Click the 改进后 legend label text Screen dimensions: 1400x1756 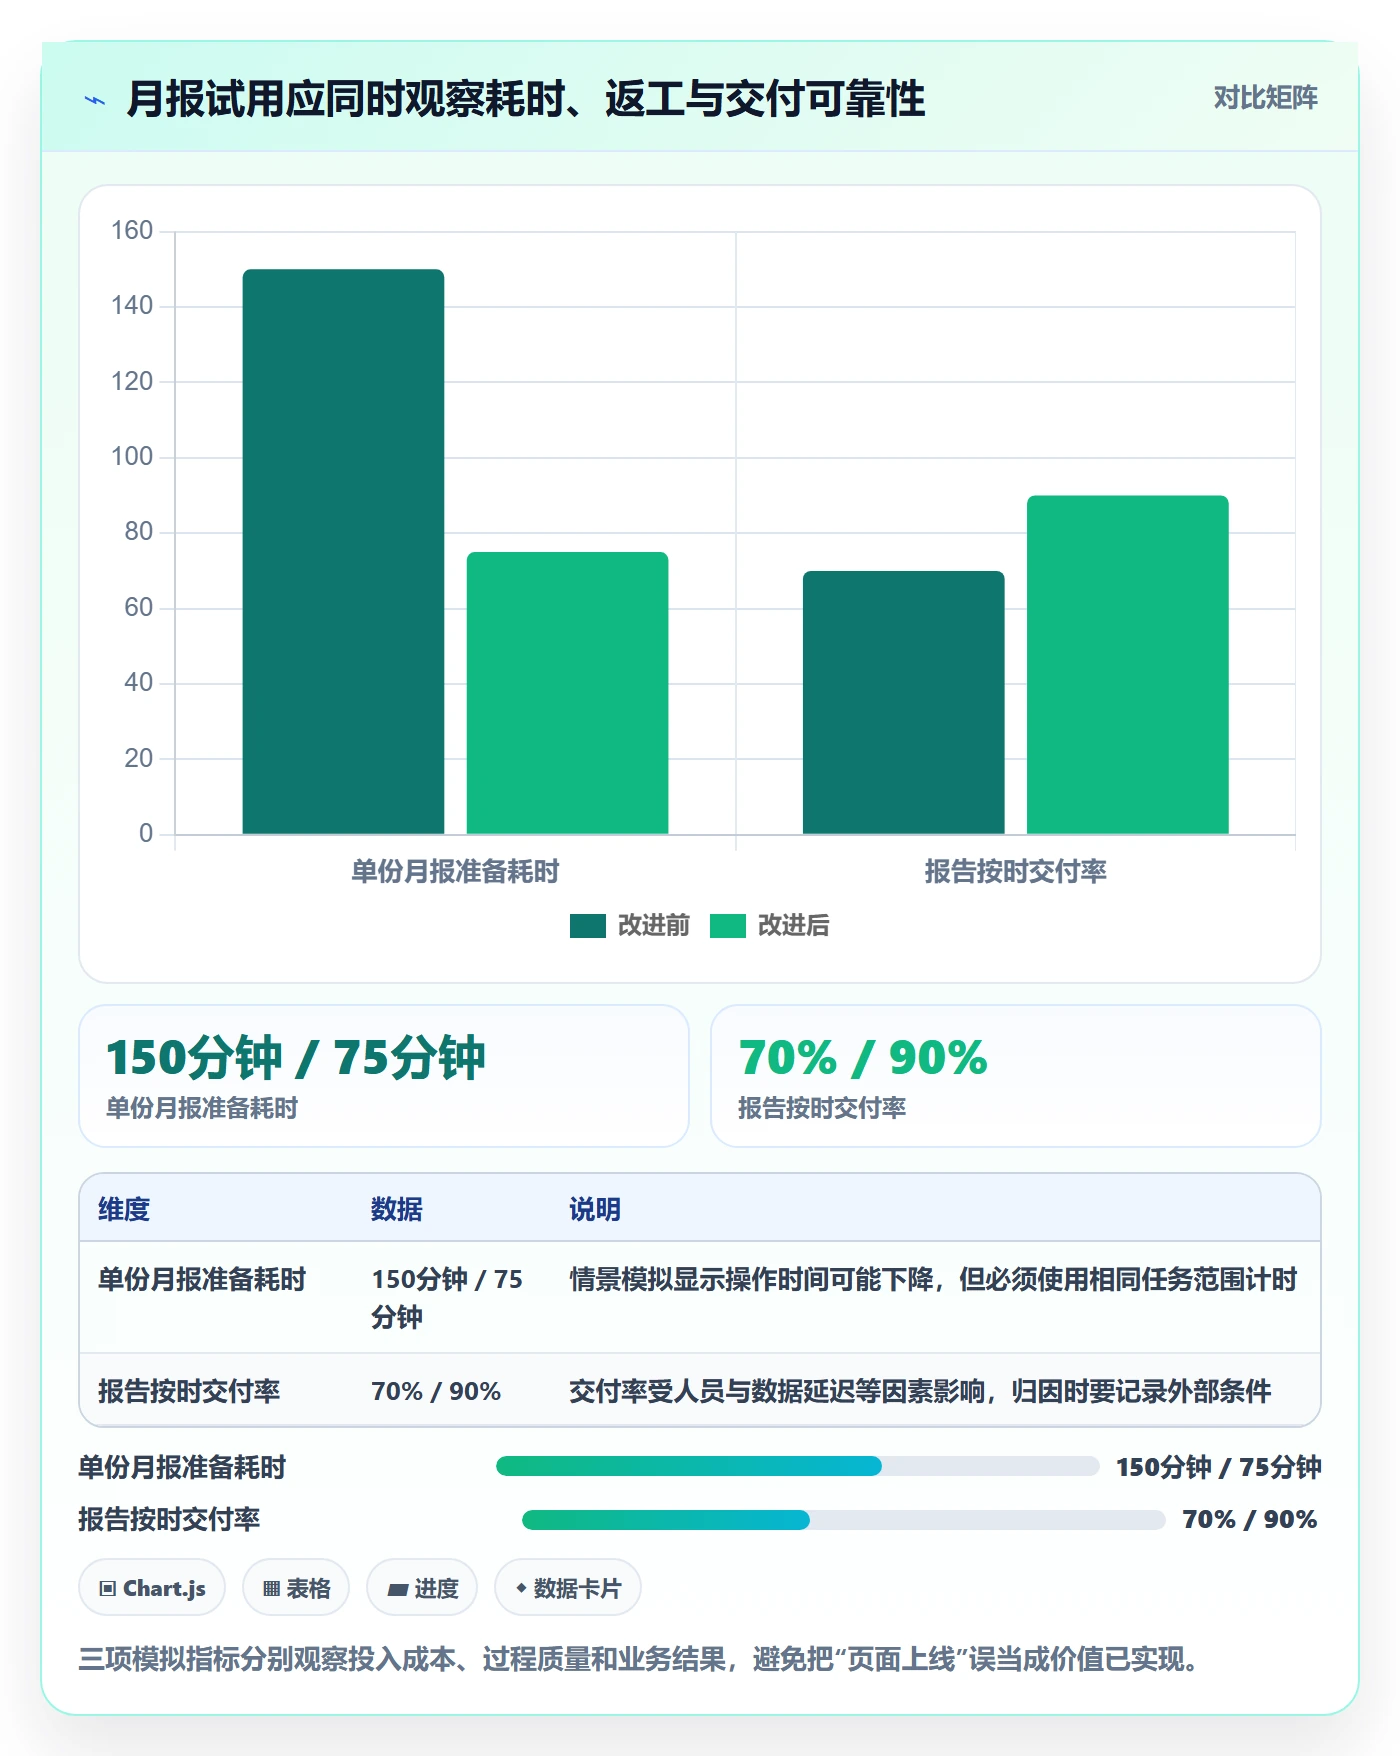tap(794, 926)
